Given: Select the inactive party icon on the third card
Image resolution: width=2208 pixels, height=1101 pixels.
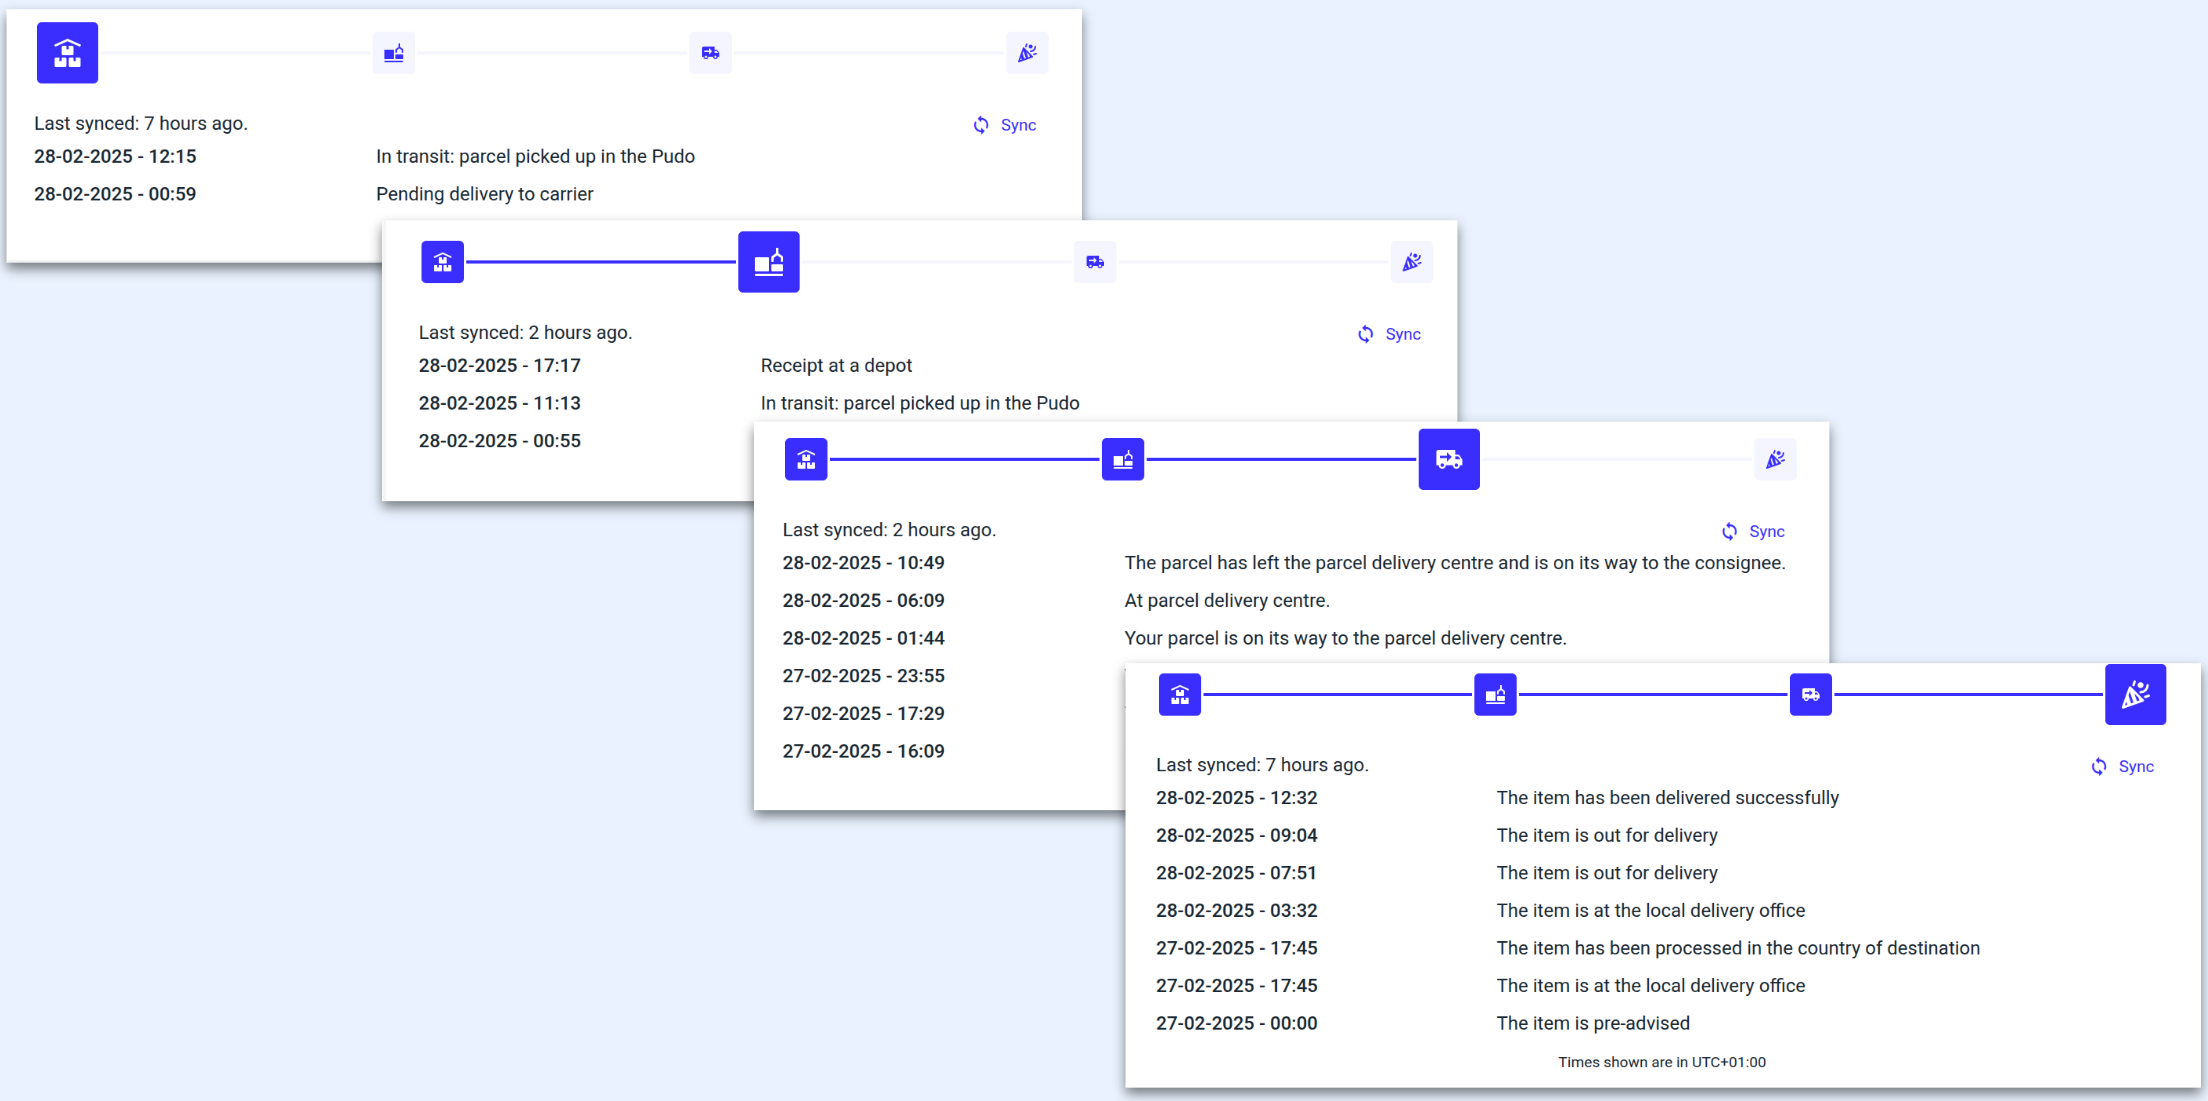Looking at the screenshot, I should click(1775, 459).
